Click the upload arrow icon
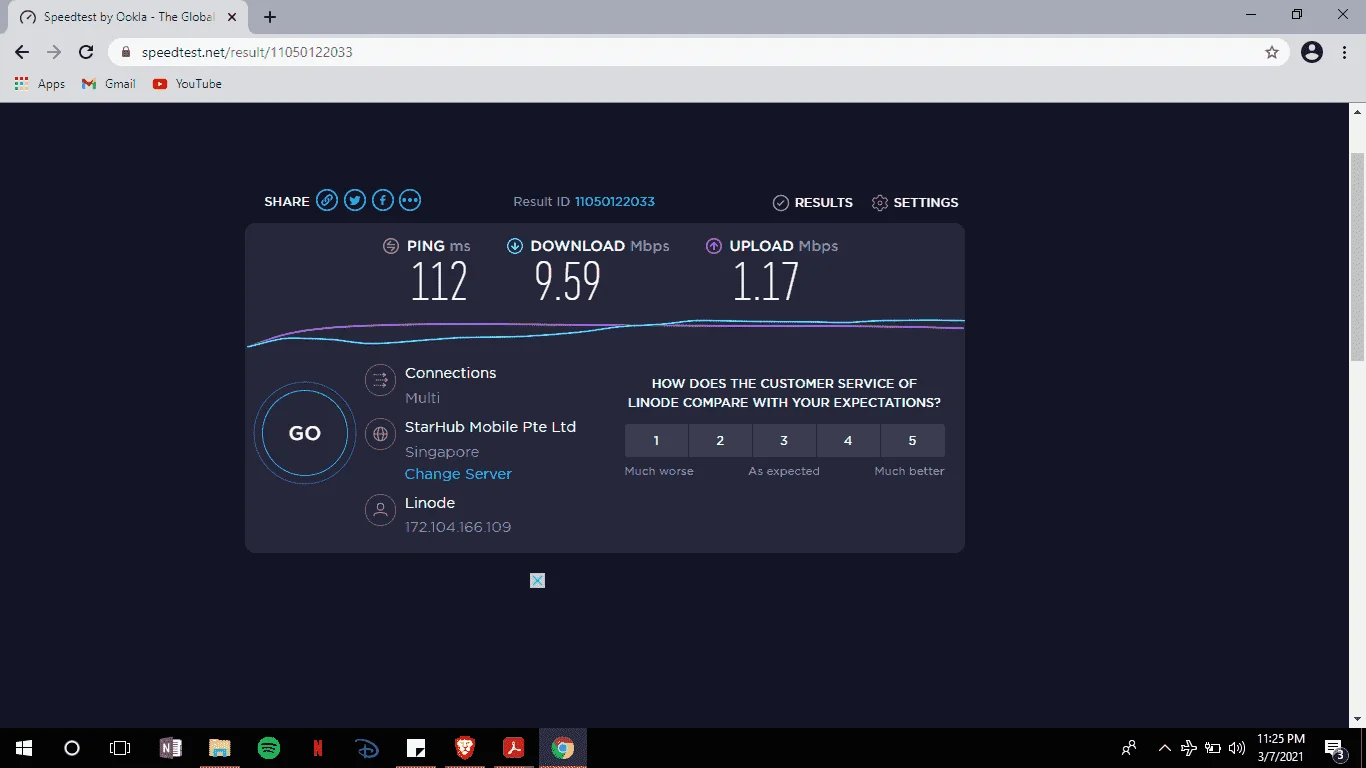 (714, 246)
